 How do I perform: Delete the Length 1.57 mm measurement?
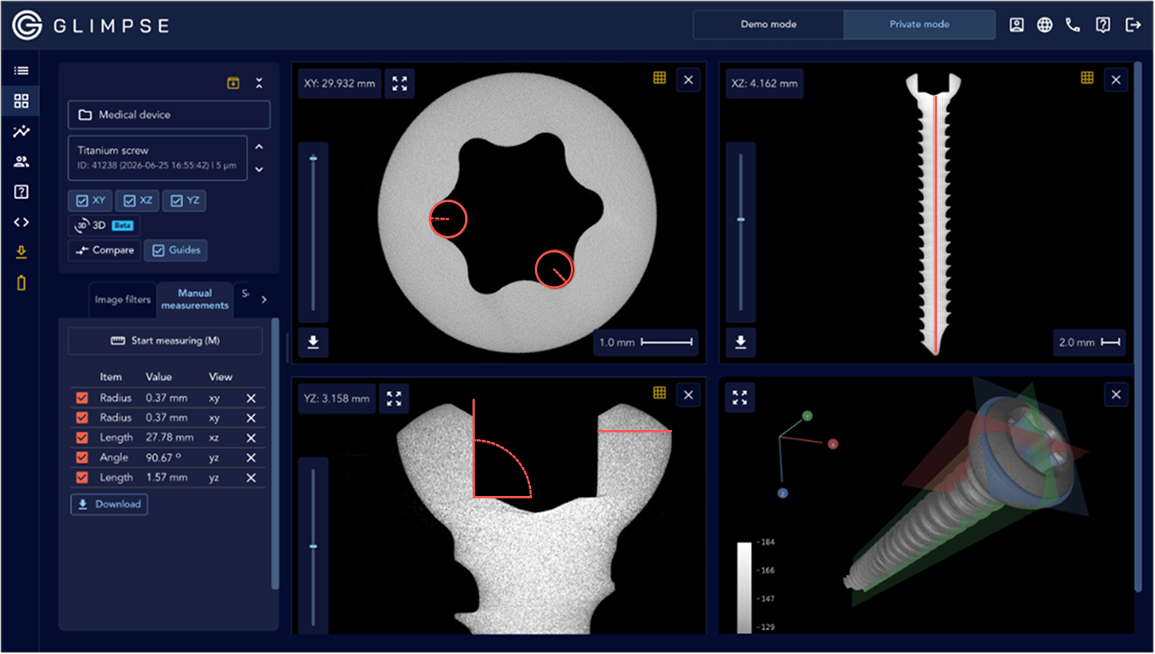pos(251,478)
